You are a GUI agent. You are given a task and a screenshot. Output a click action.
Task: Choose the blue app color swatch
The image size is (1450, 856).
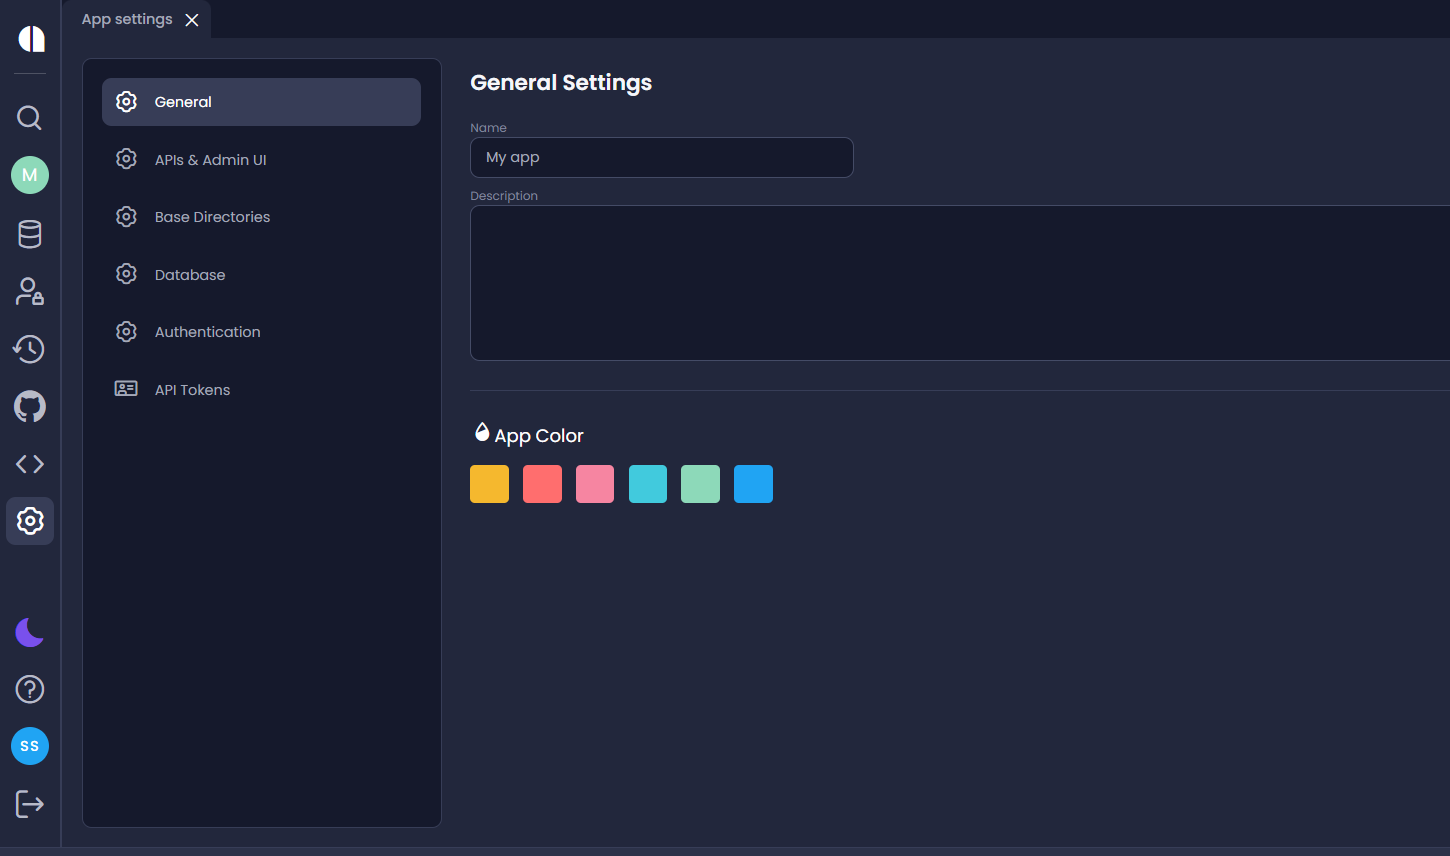pyautogui.click(x=753, y=484)
